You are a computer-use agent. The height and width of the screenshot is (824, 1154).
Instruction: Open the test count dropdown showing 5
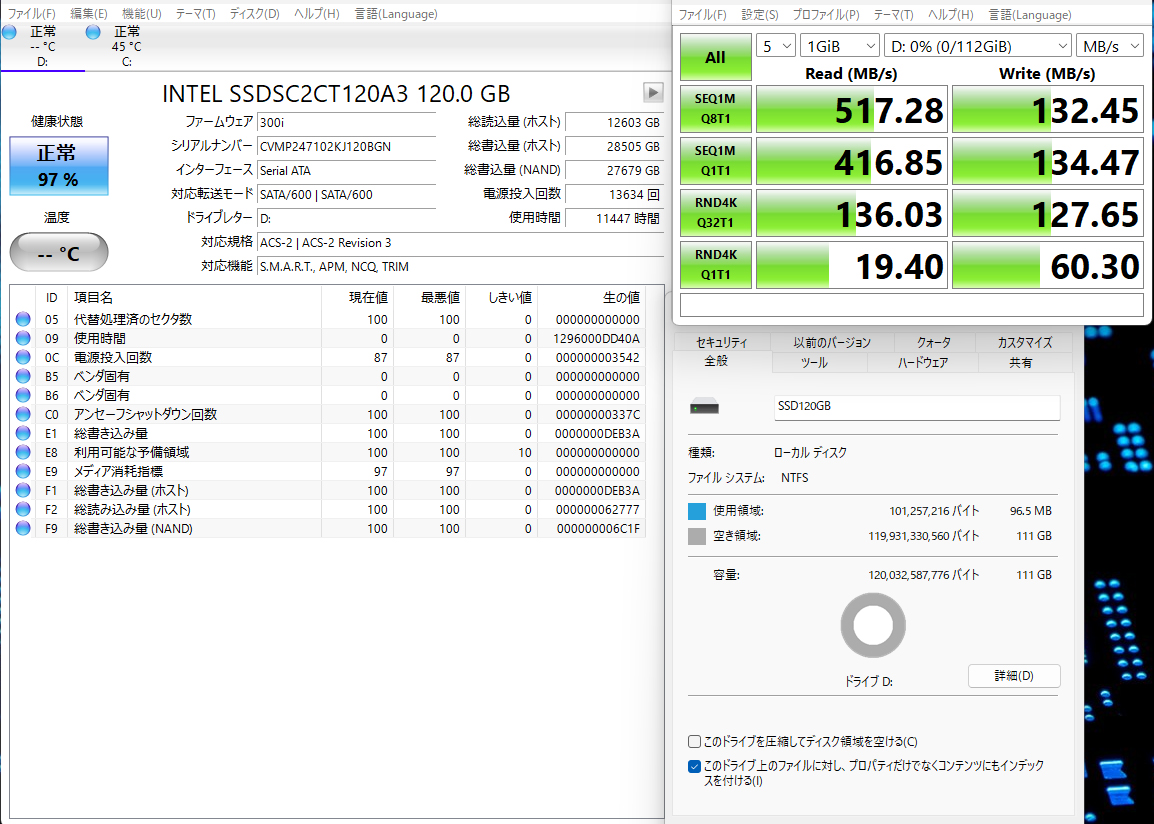pos(776,46)
